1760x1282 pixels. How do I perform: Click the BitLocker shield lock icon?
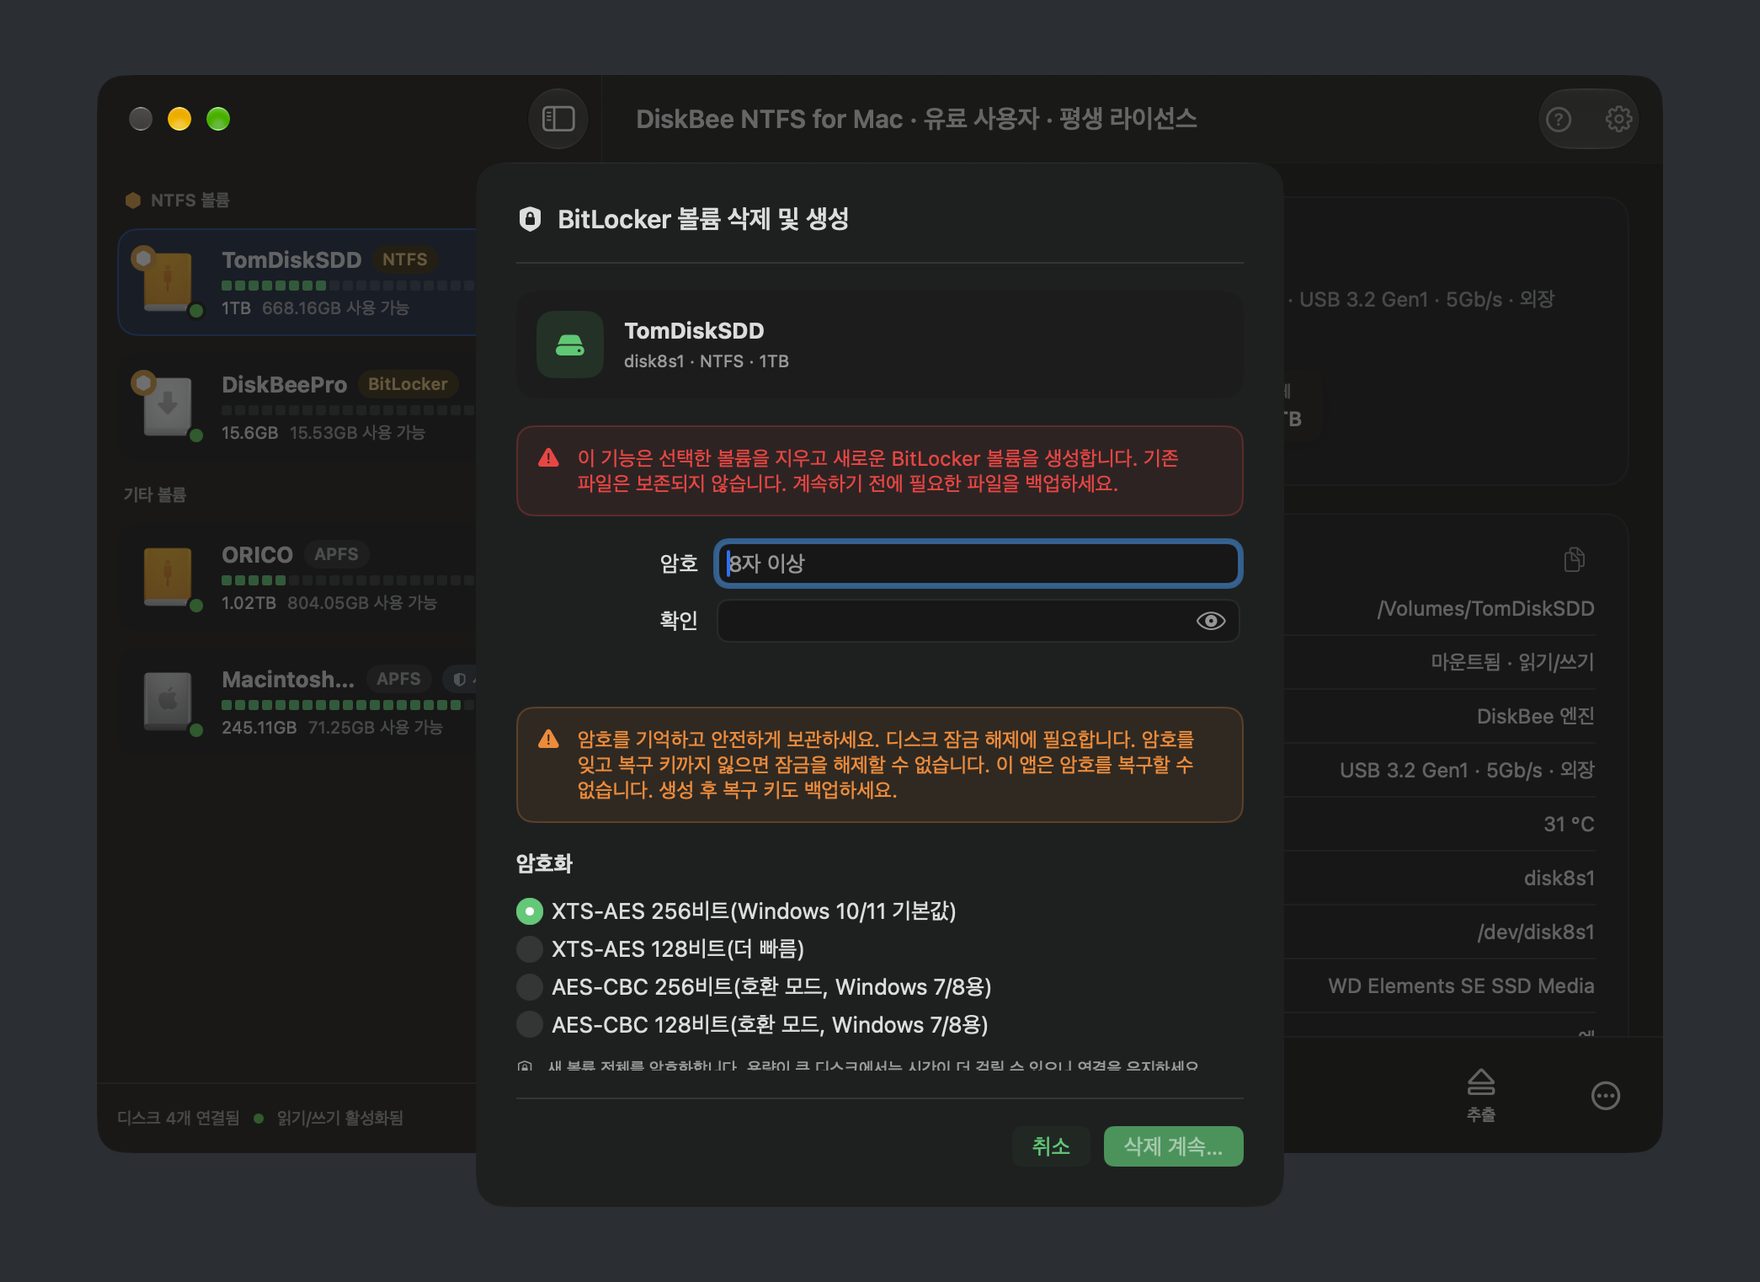[530, 219]
